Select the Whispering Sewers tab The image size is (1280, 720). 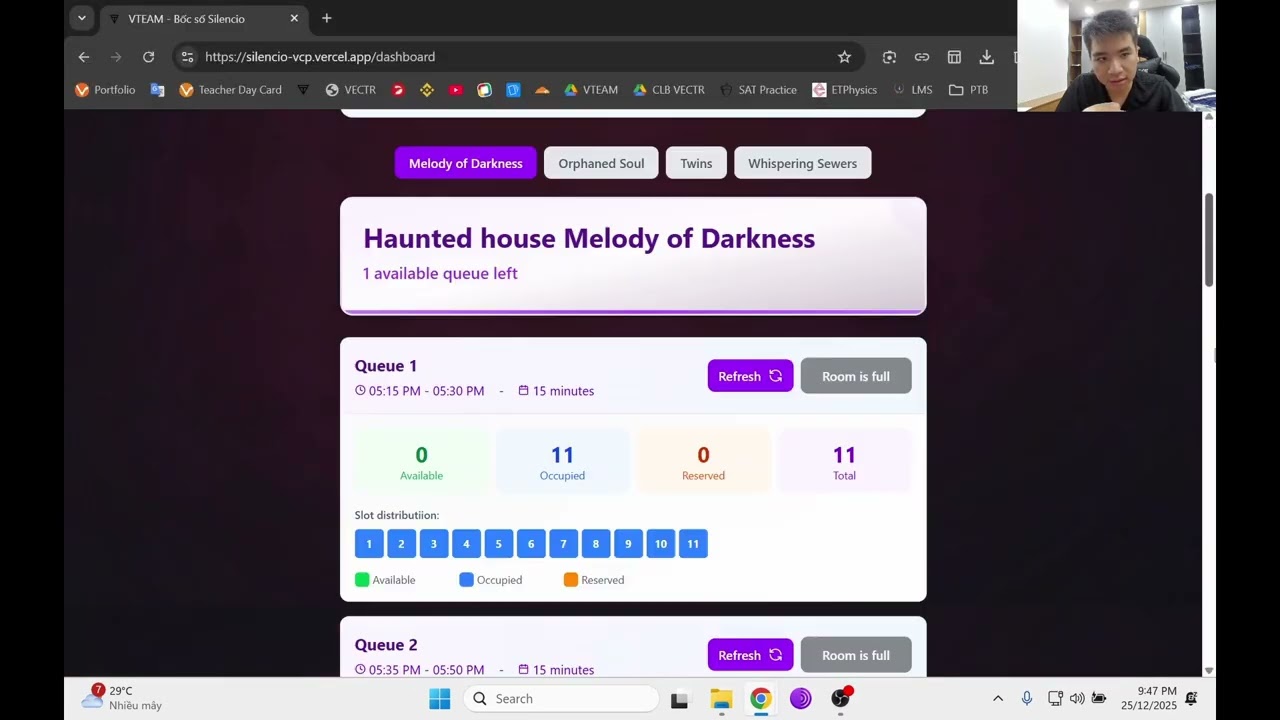[x=802, y=163]
